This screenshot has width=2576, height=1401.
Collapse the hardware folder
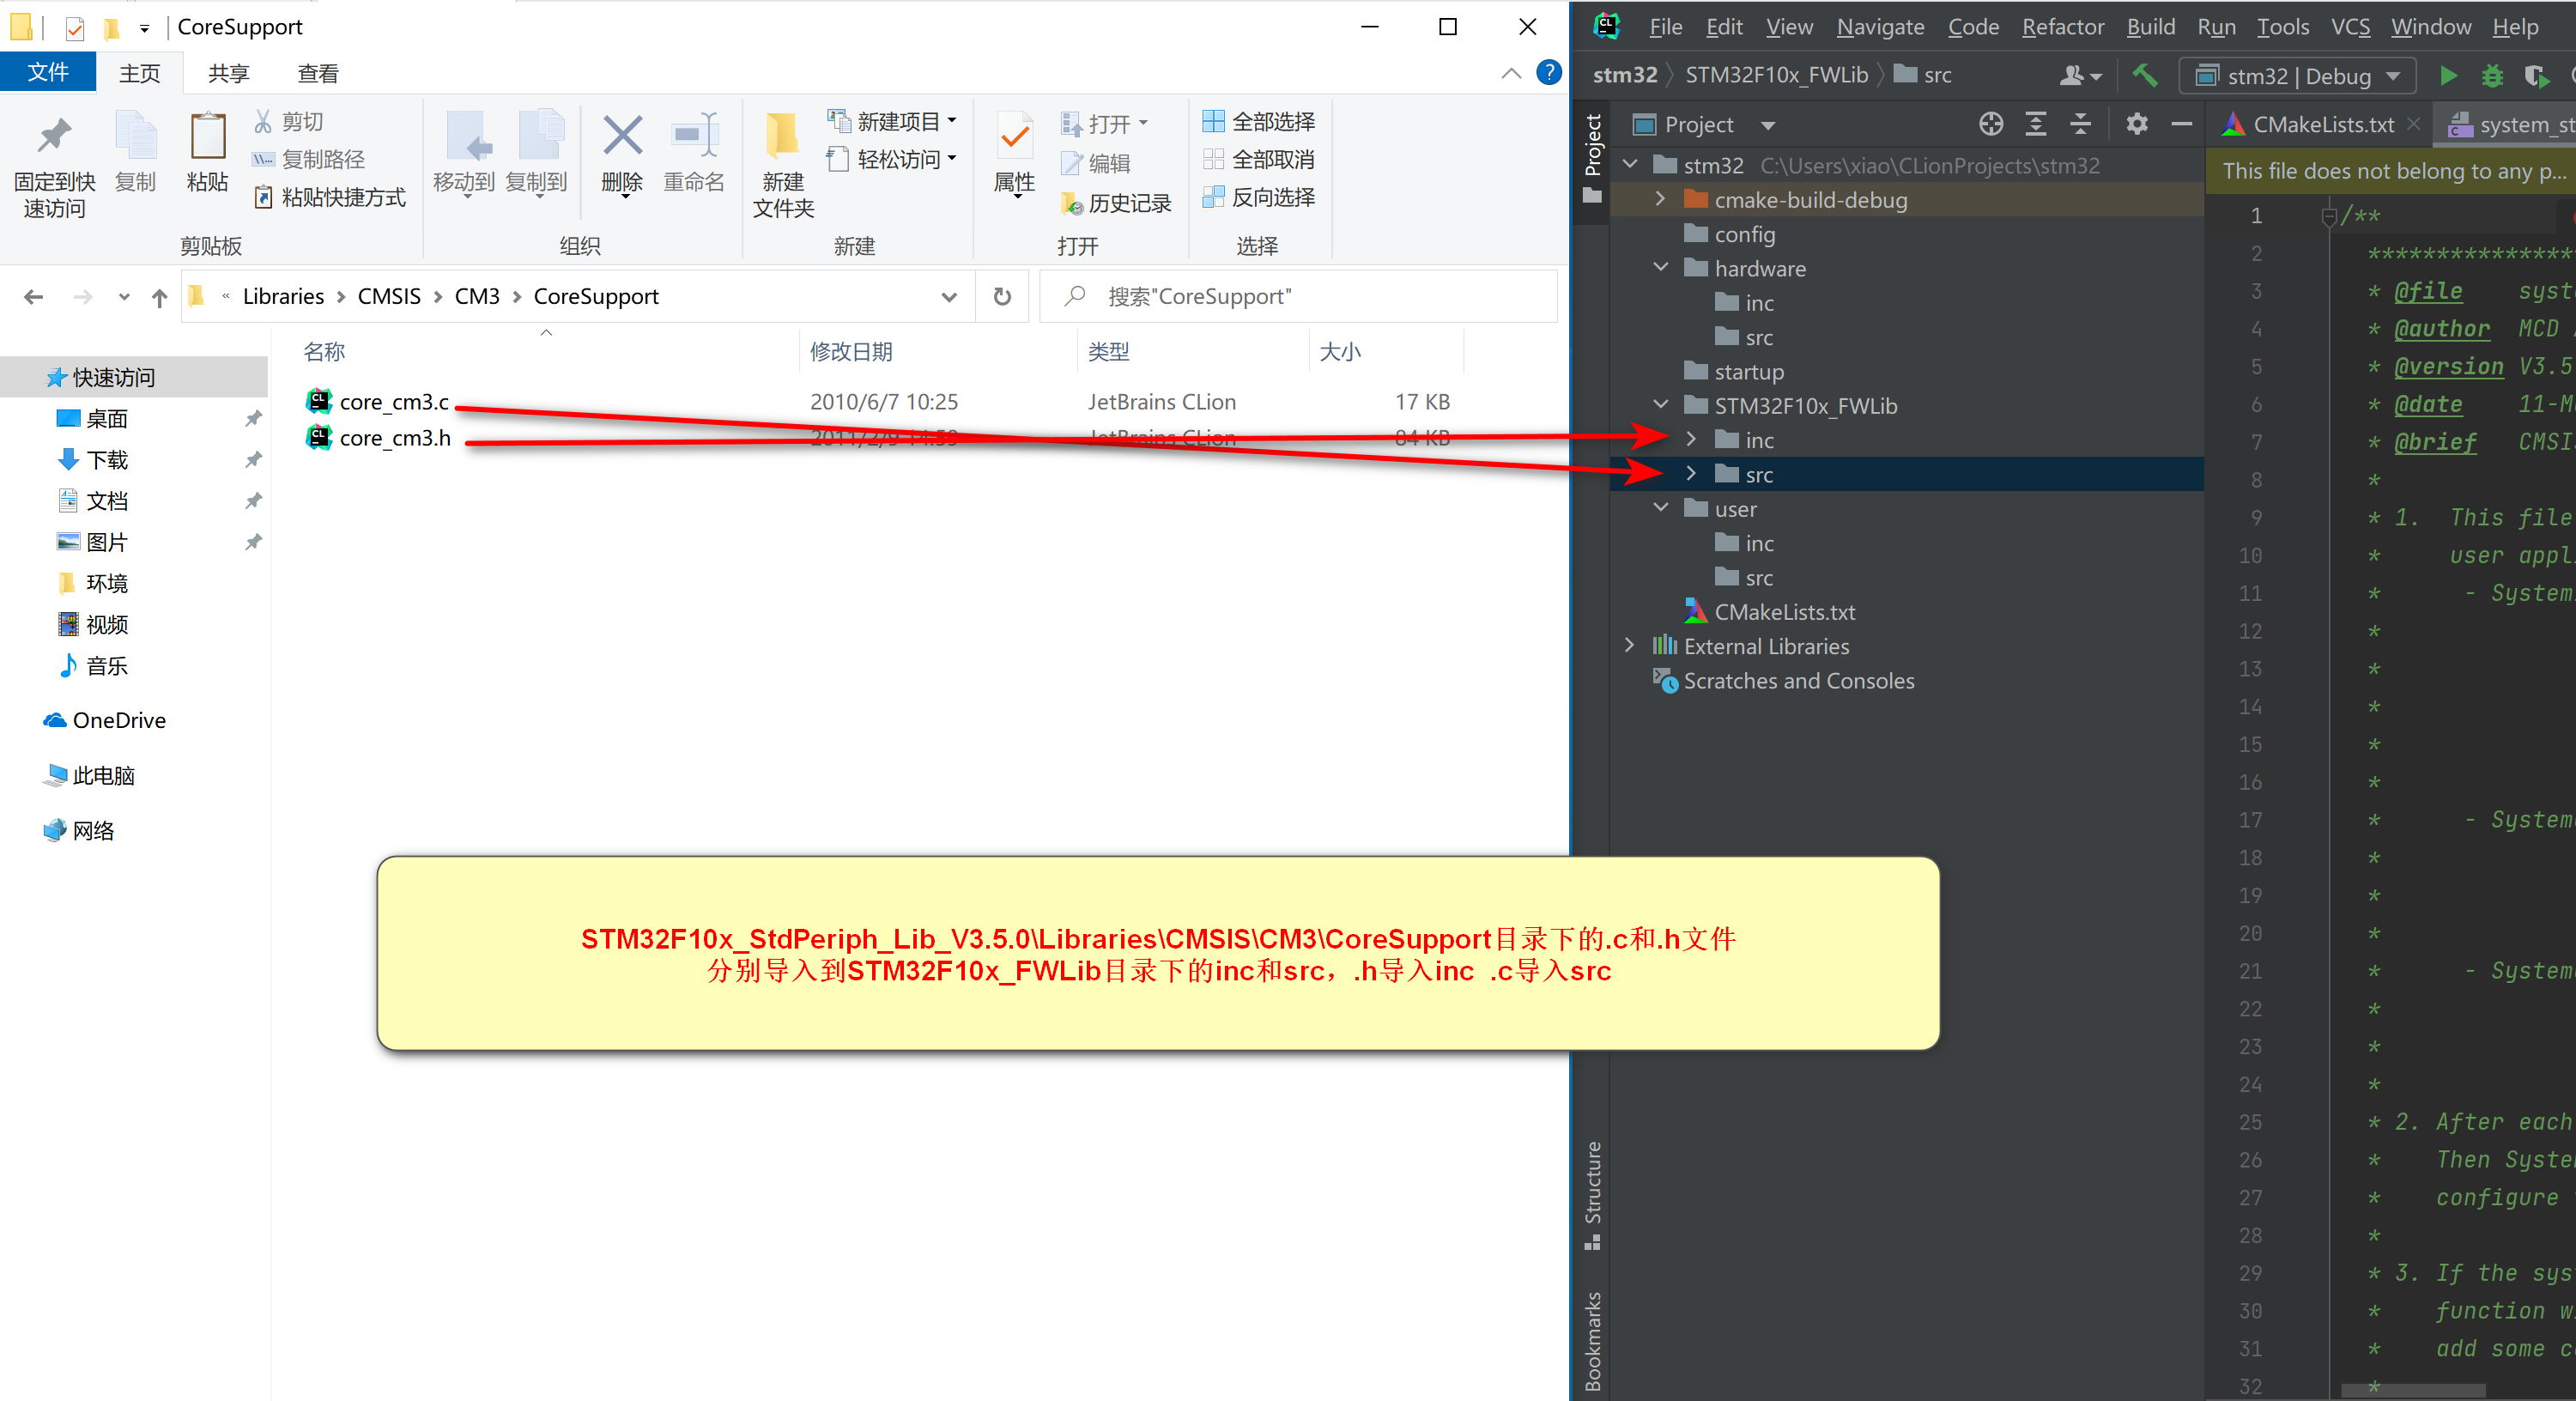coord(1661,267)
